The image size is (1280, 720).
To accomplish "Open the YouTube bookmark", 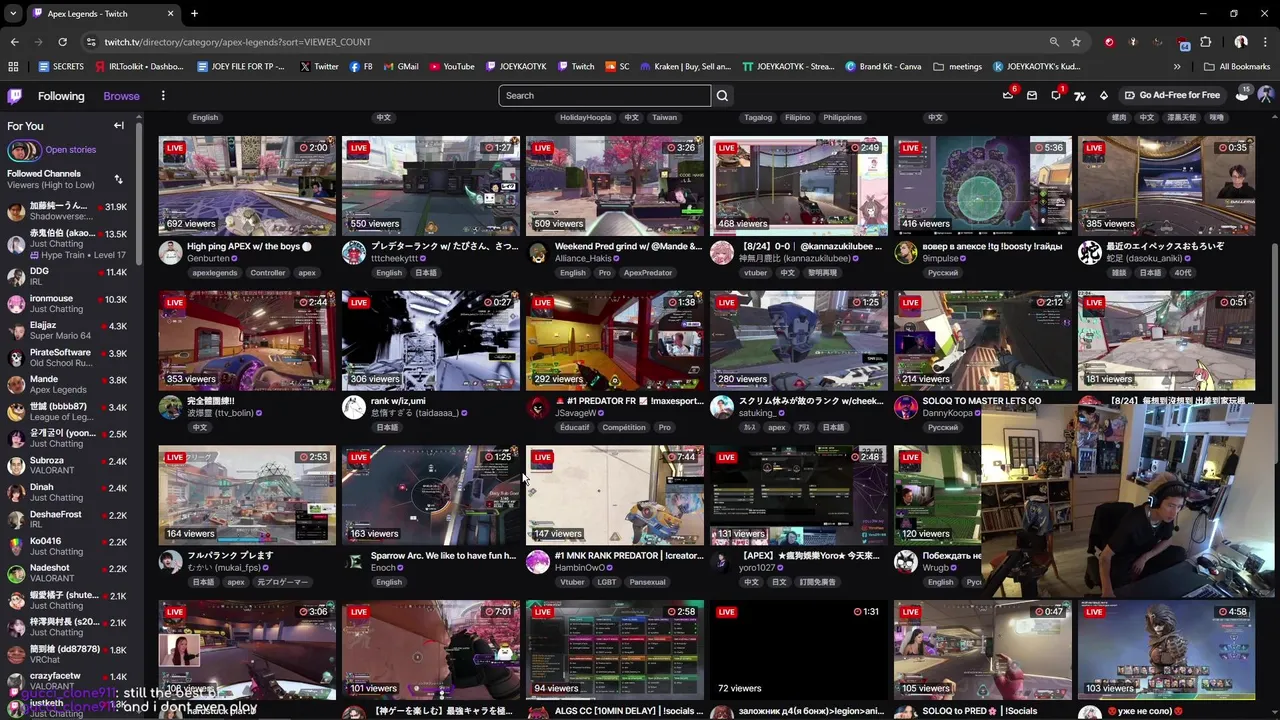I will [452, 67].
